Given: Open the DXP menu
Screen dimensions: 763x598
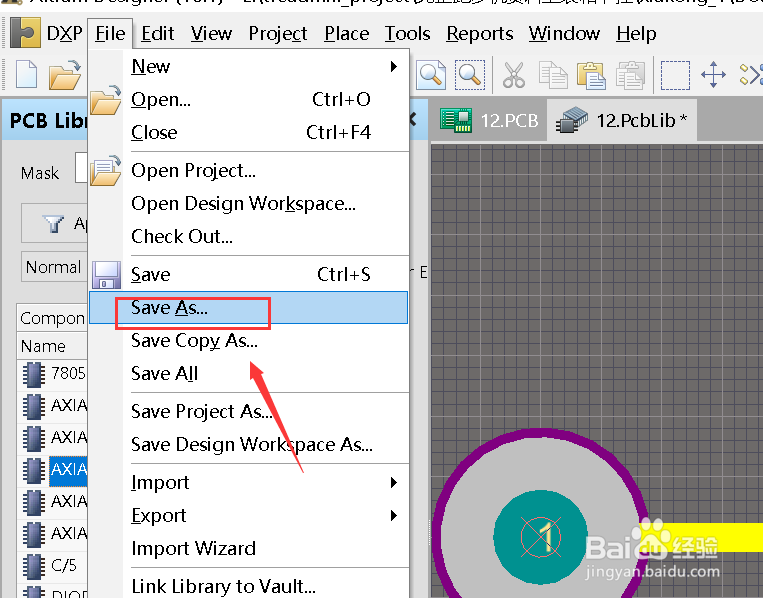Looking at the screenshot, I should (x=64, y=34).
